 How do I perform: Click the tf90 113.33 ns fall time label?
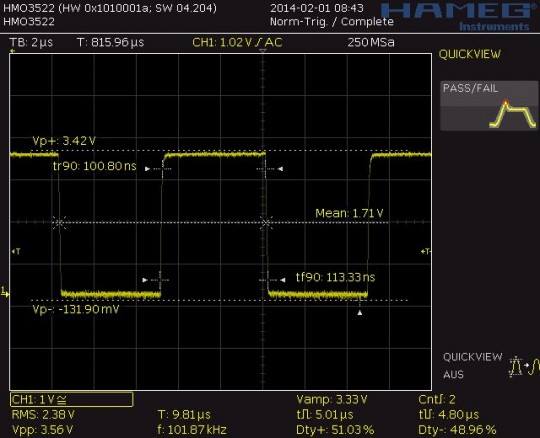coord(335,277)
